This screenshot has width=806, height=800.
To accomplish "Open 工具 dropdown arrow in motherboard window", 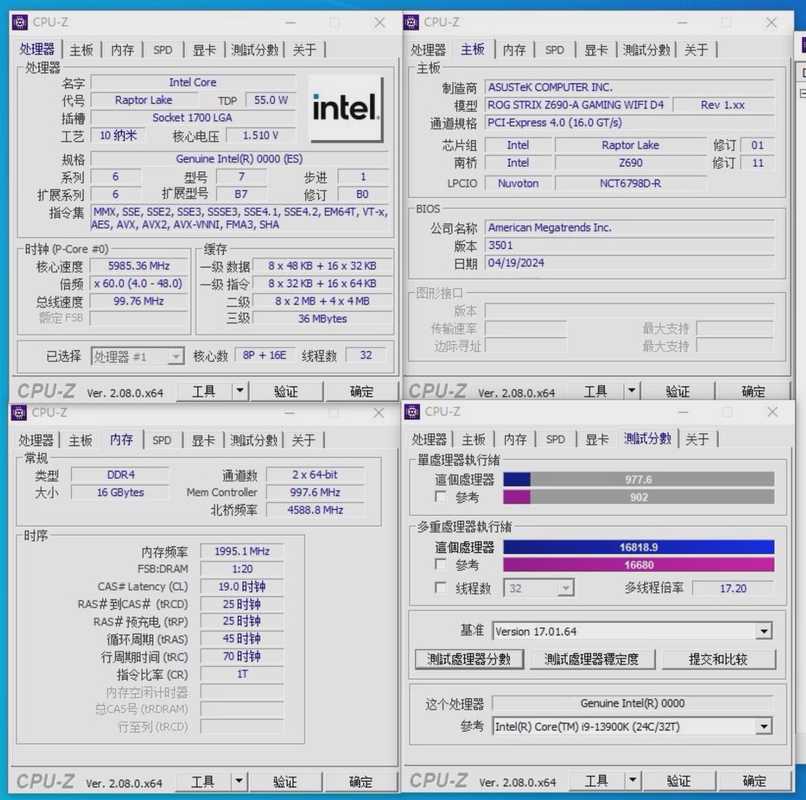I will pos(631,391).
